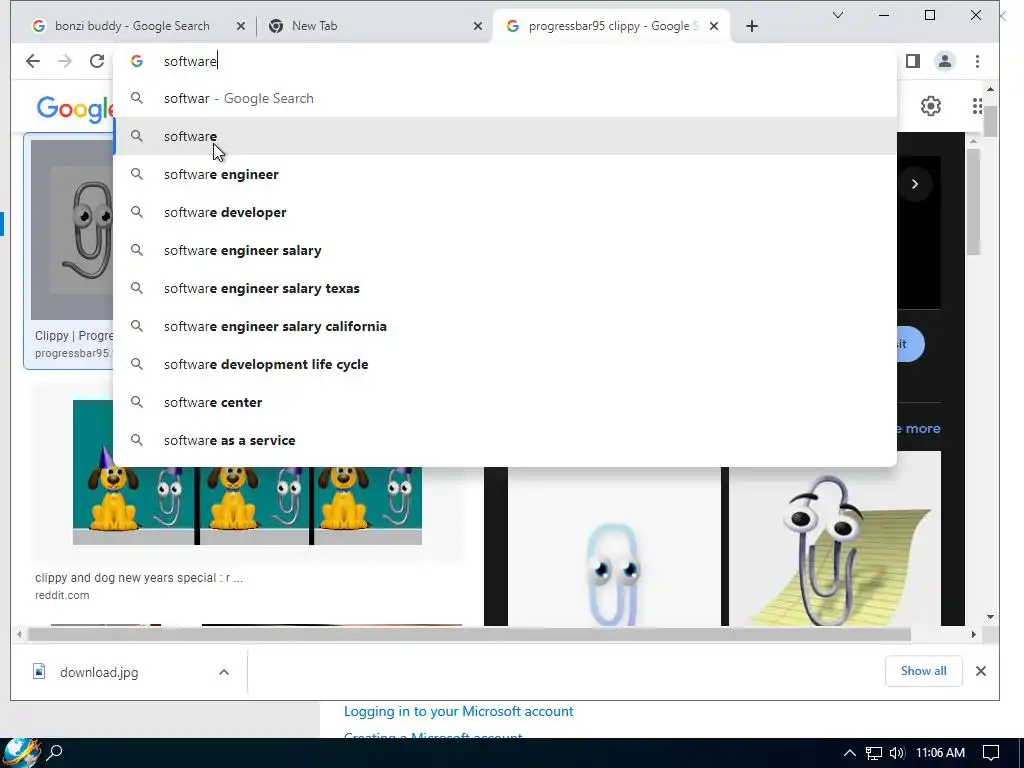Choose 'software engineer' suggestion
Screen dimensions: 1024x768
tap(505, 174)
